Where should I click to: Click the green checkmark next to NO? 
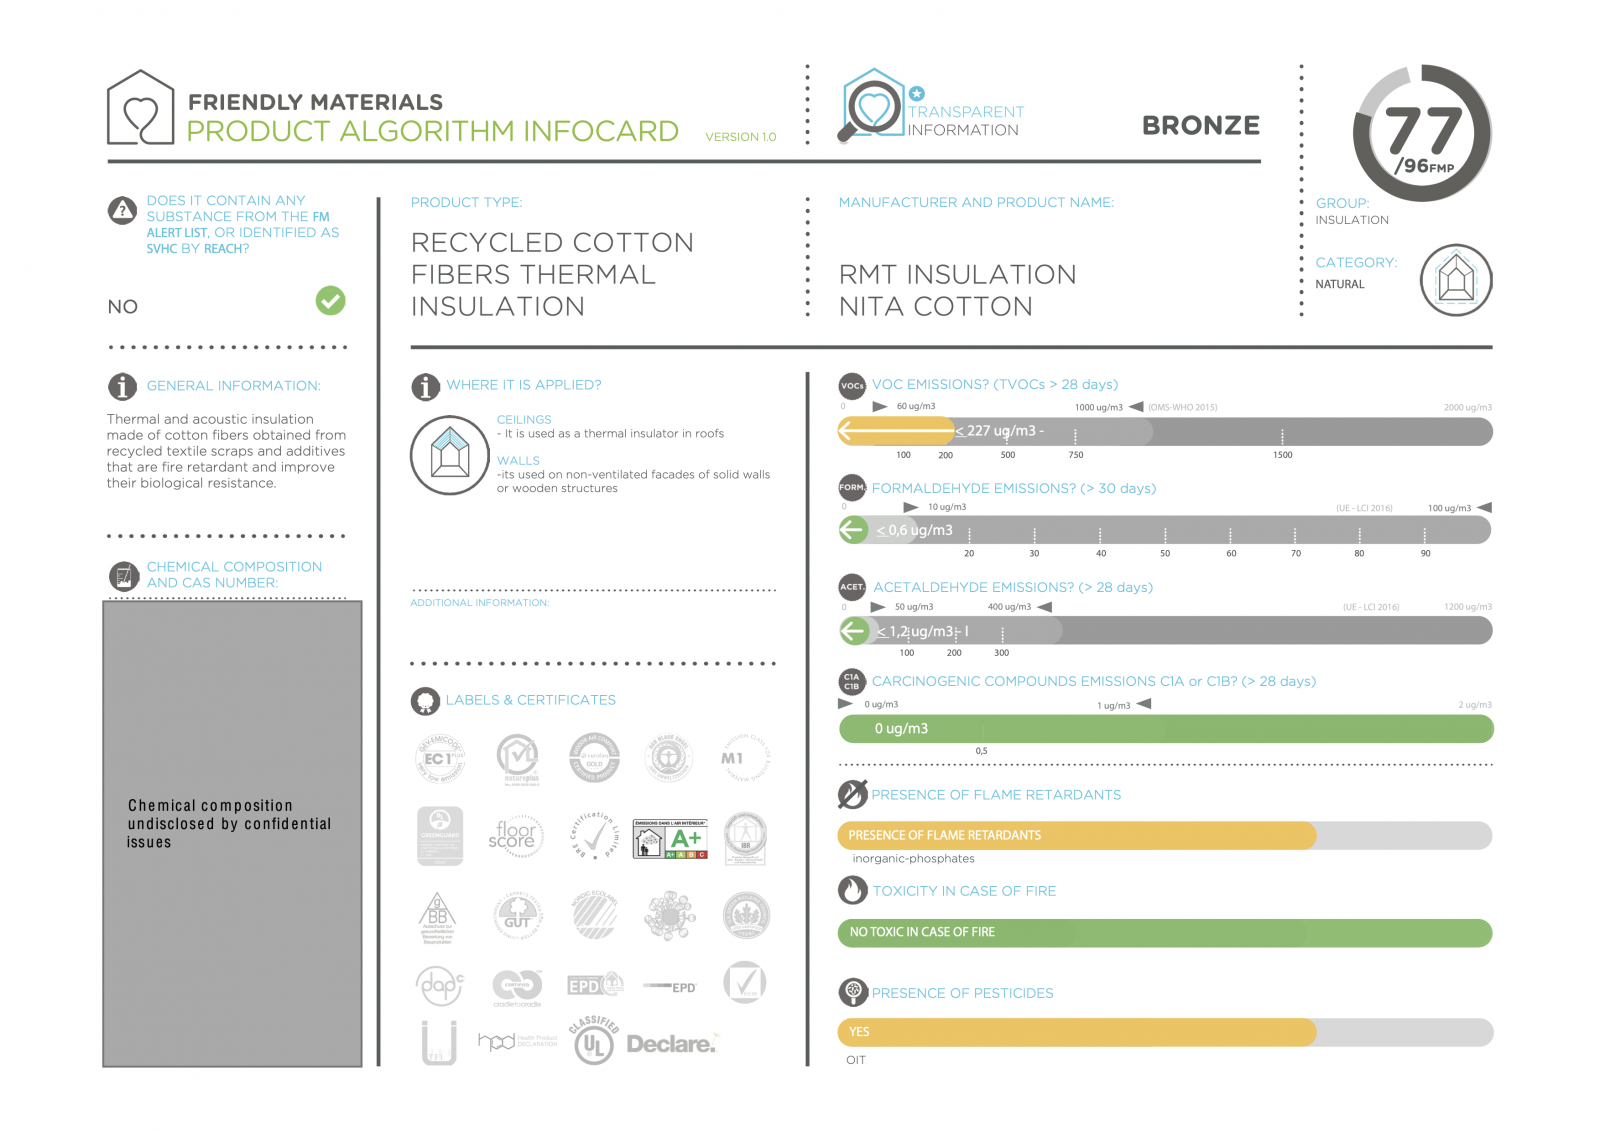[x=330, y=300]
